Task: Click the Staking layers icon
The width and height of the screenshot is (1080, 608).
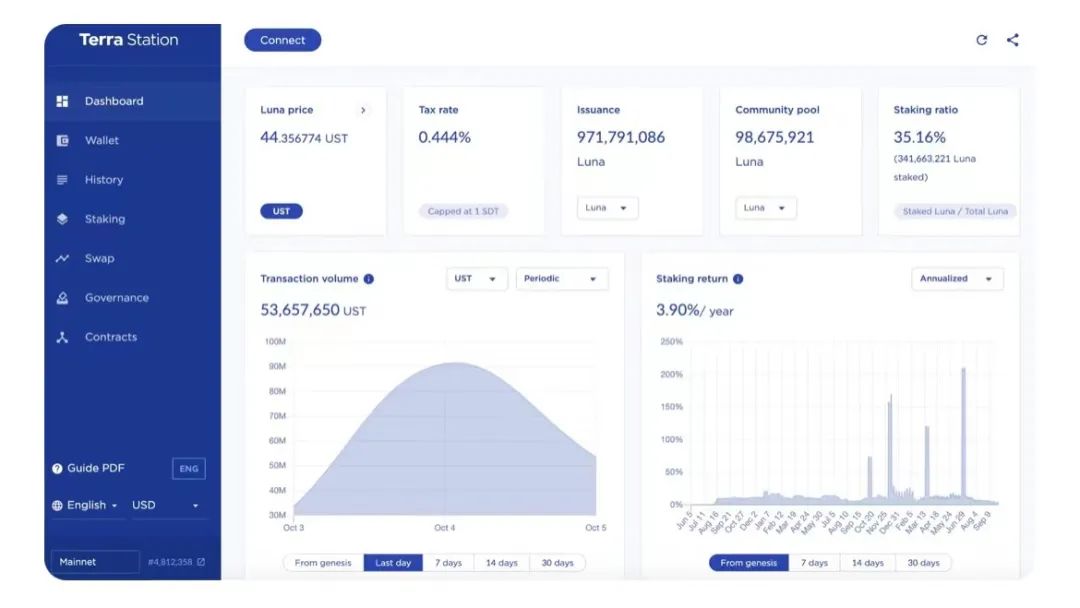Action: pos(62,219)
